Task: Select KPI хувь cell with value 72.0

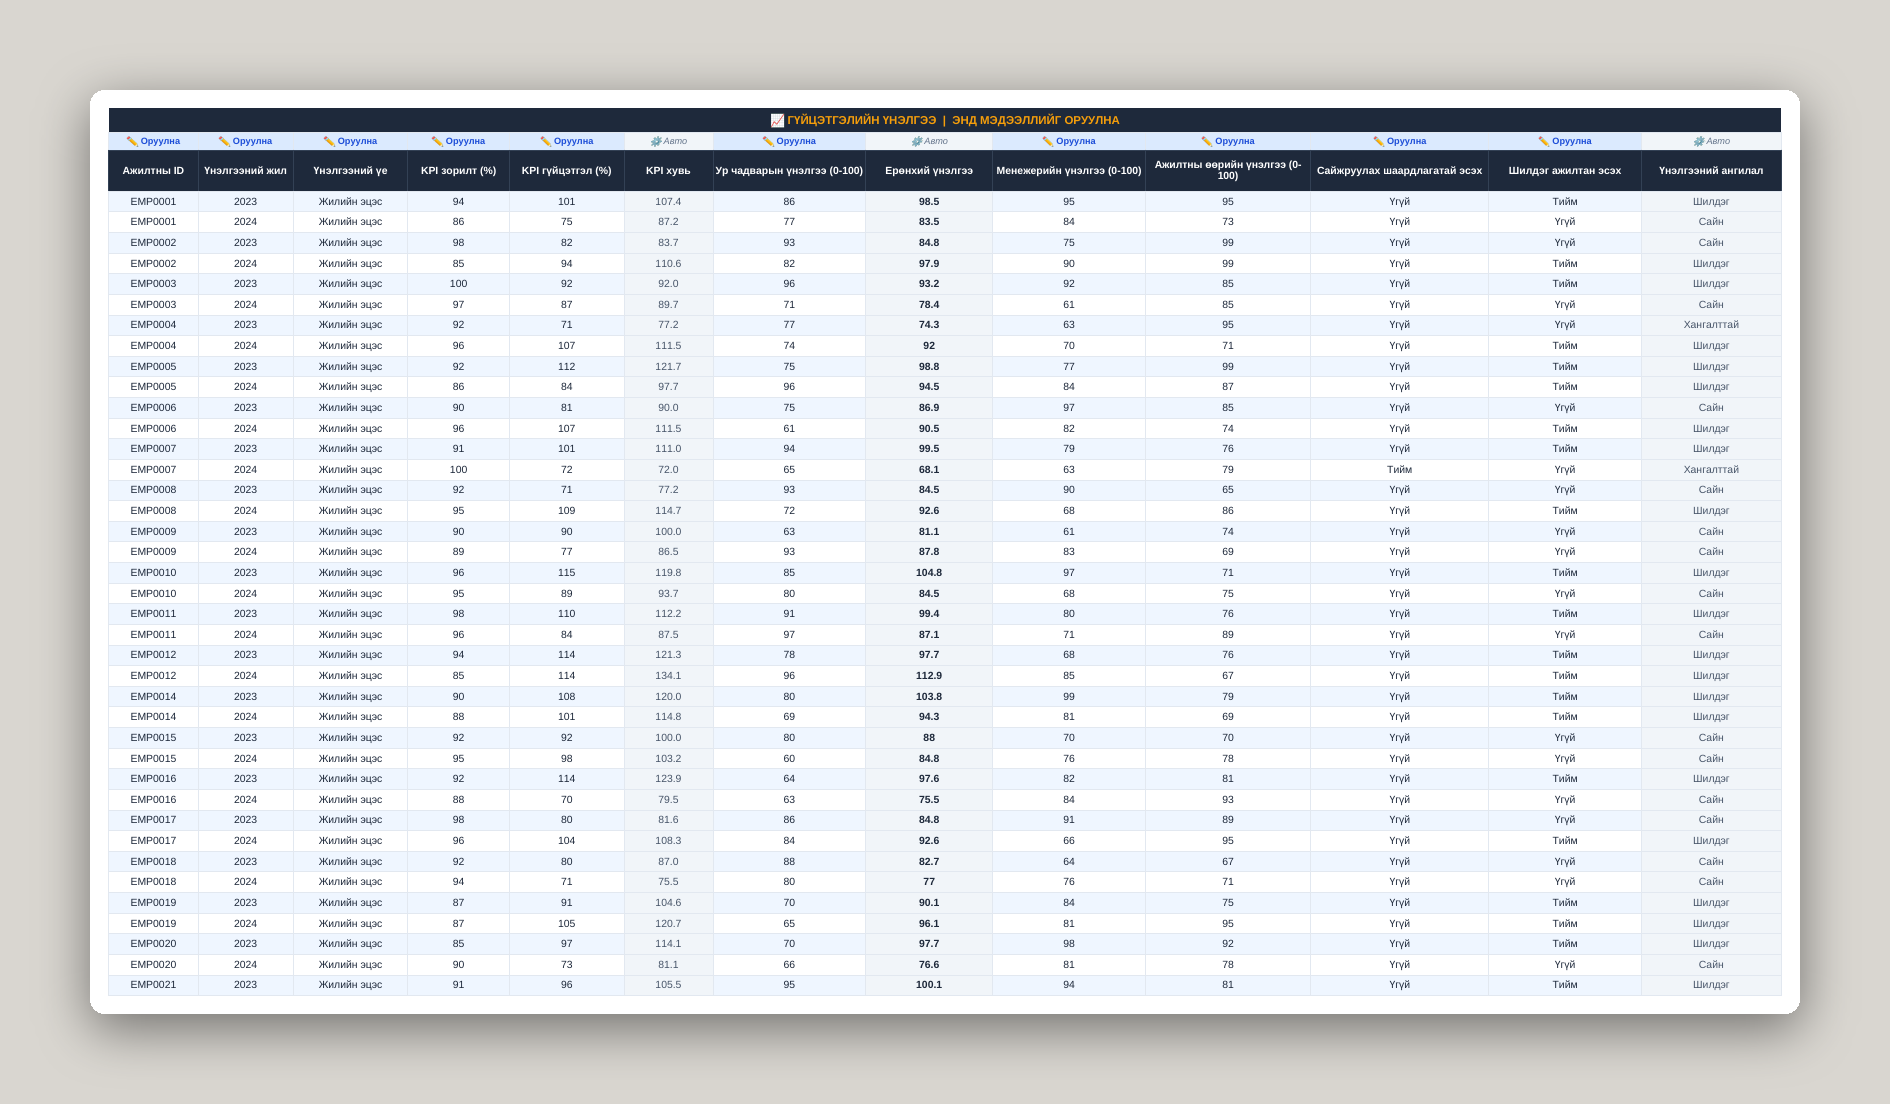Action: click(x=668, y=470)
